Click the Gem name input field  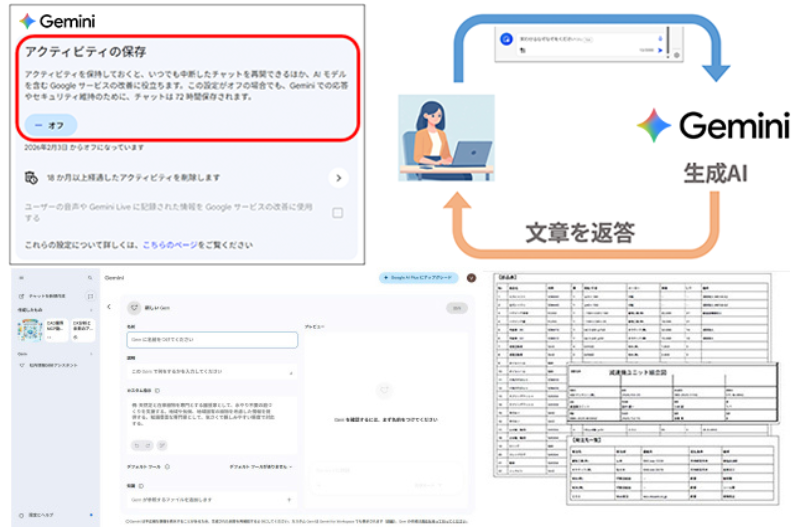coord(212,340)
